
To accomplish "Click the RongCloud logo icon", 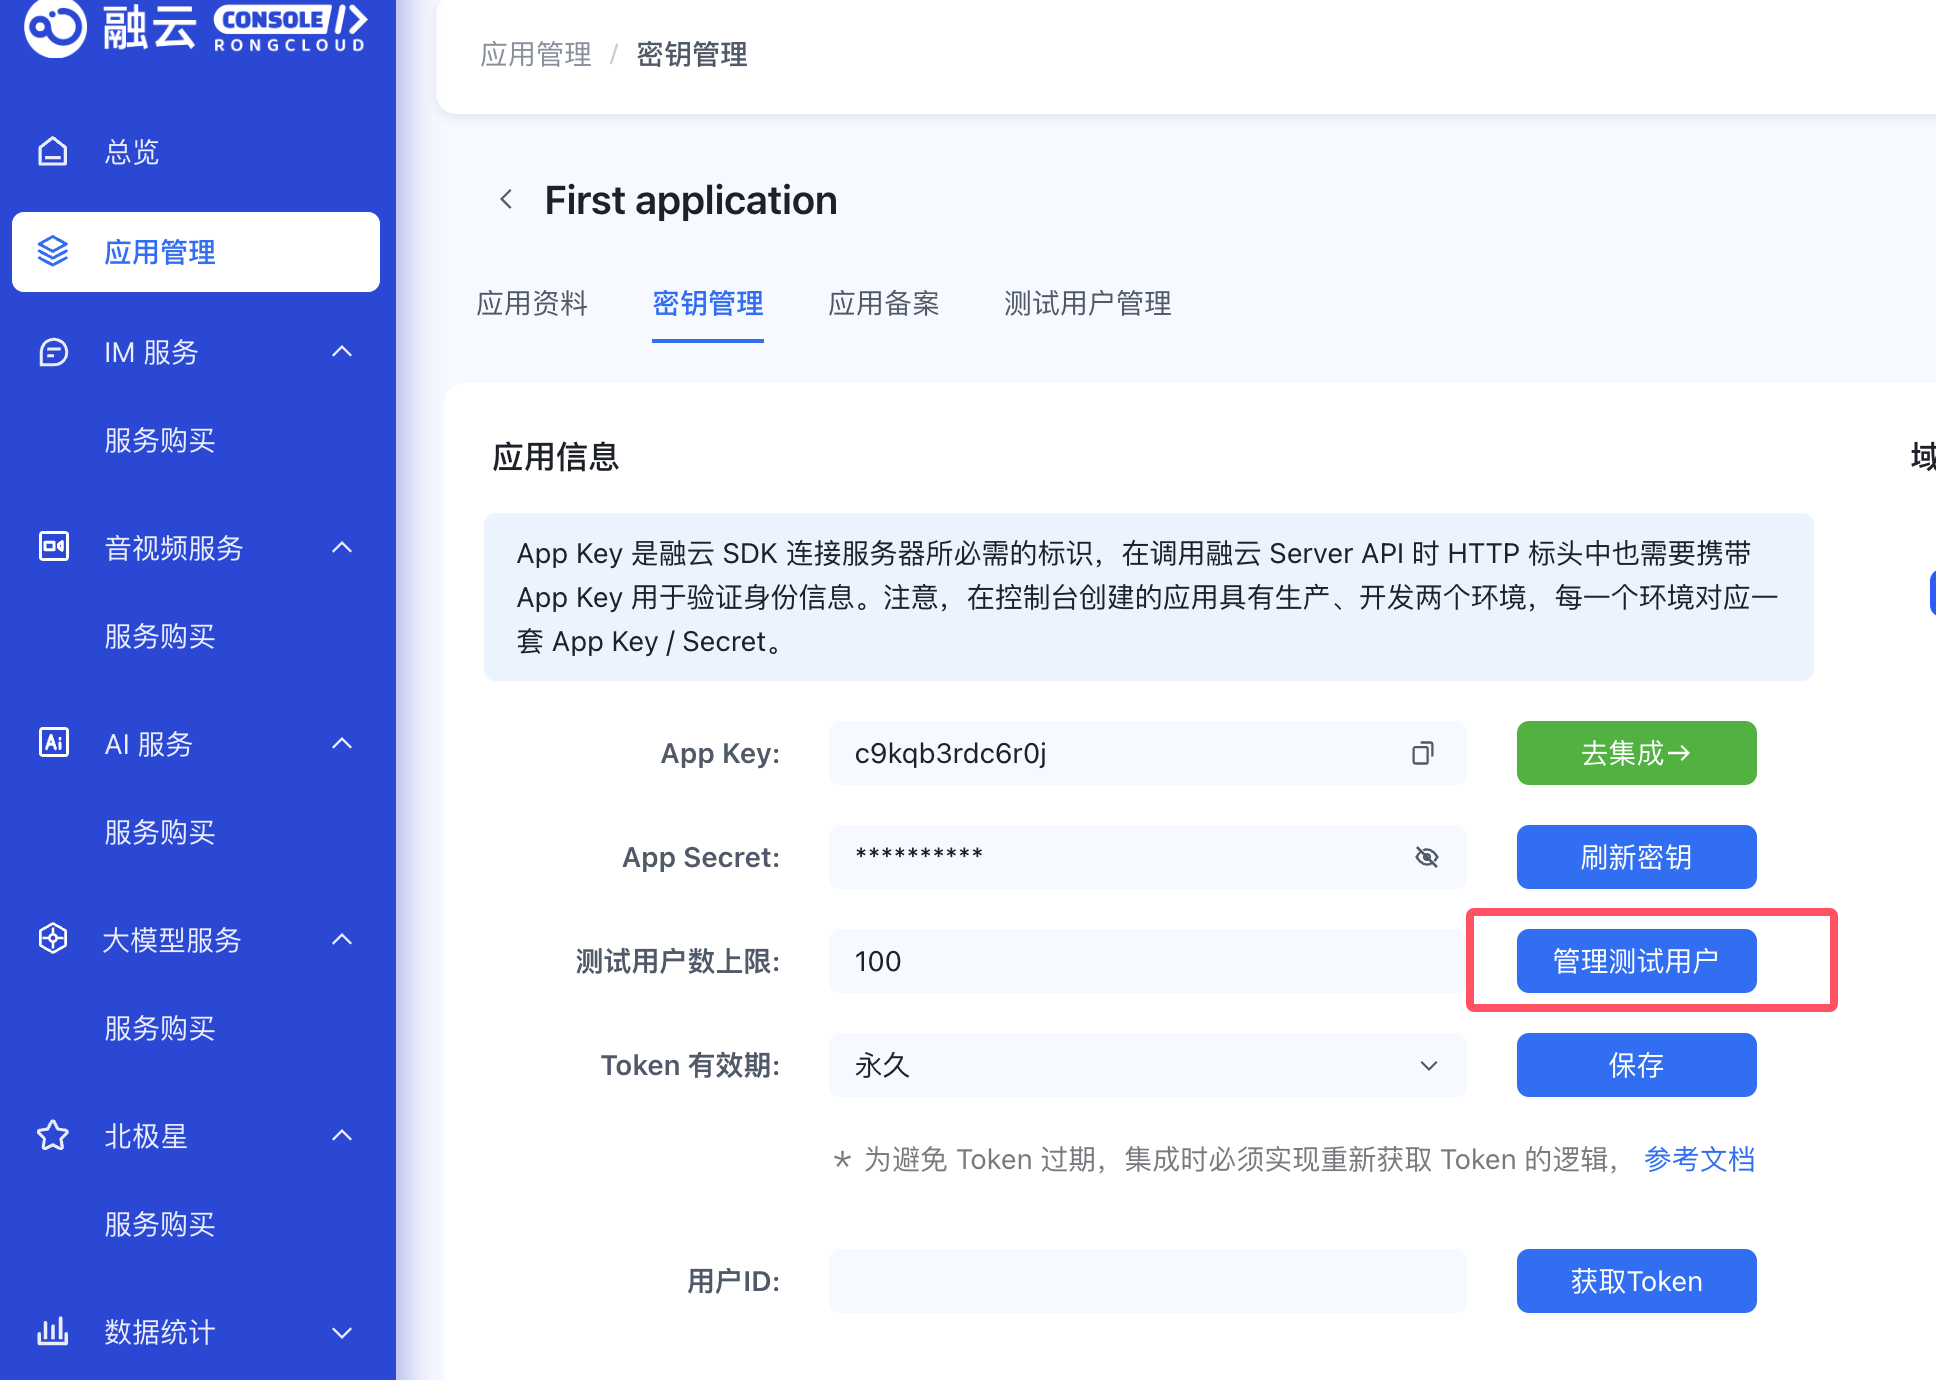I will tap(55, 26).
